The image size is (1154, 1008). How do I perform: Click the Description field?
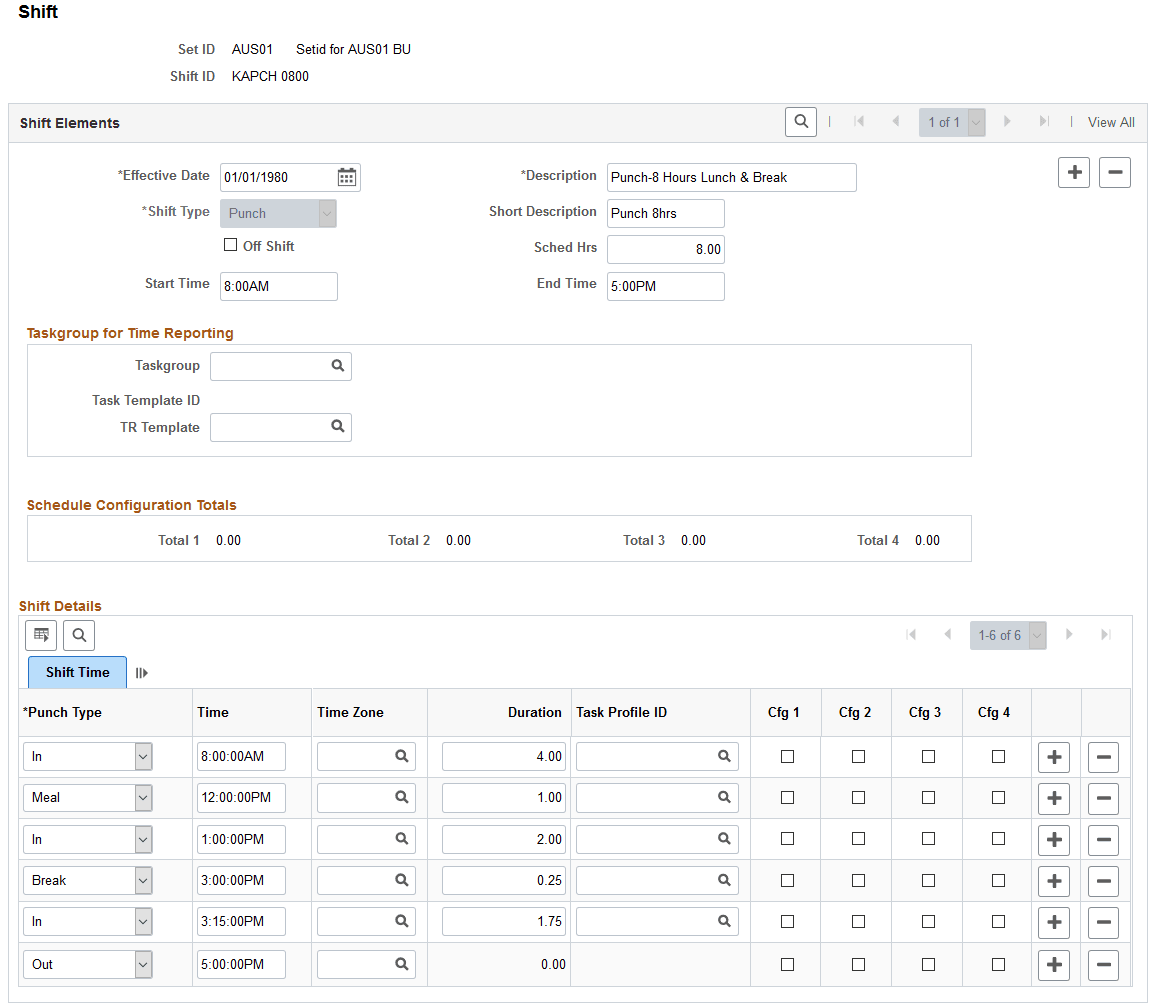click(x=732, y=177)
